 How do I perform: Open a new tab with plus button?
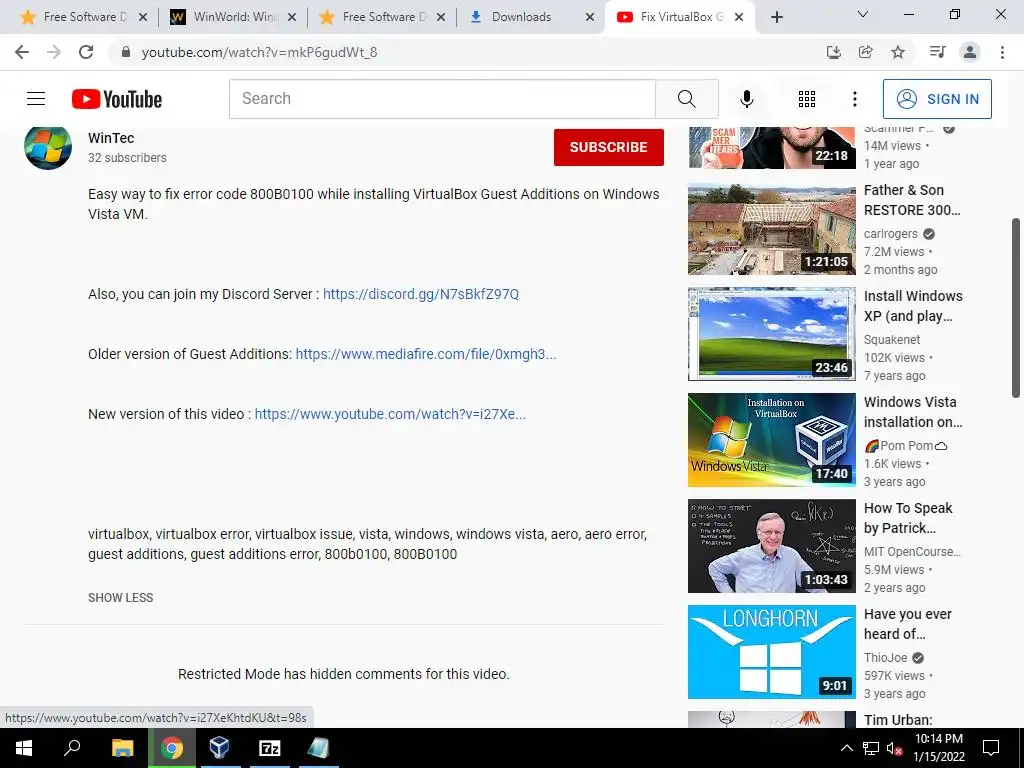[x=776, y=17]
